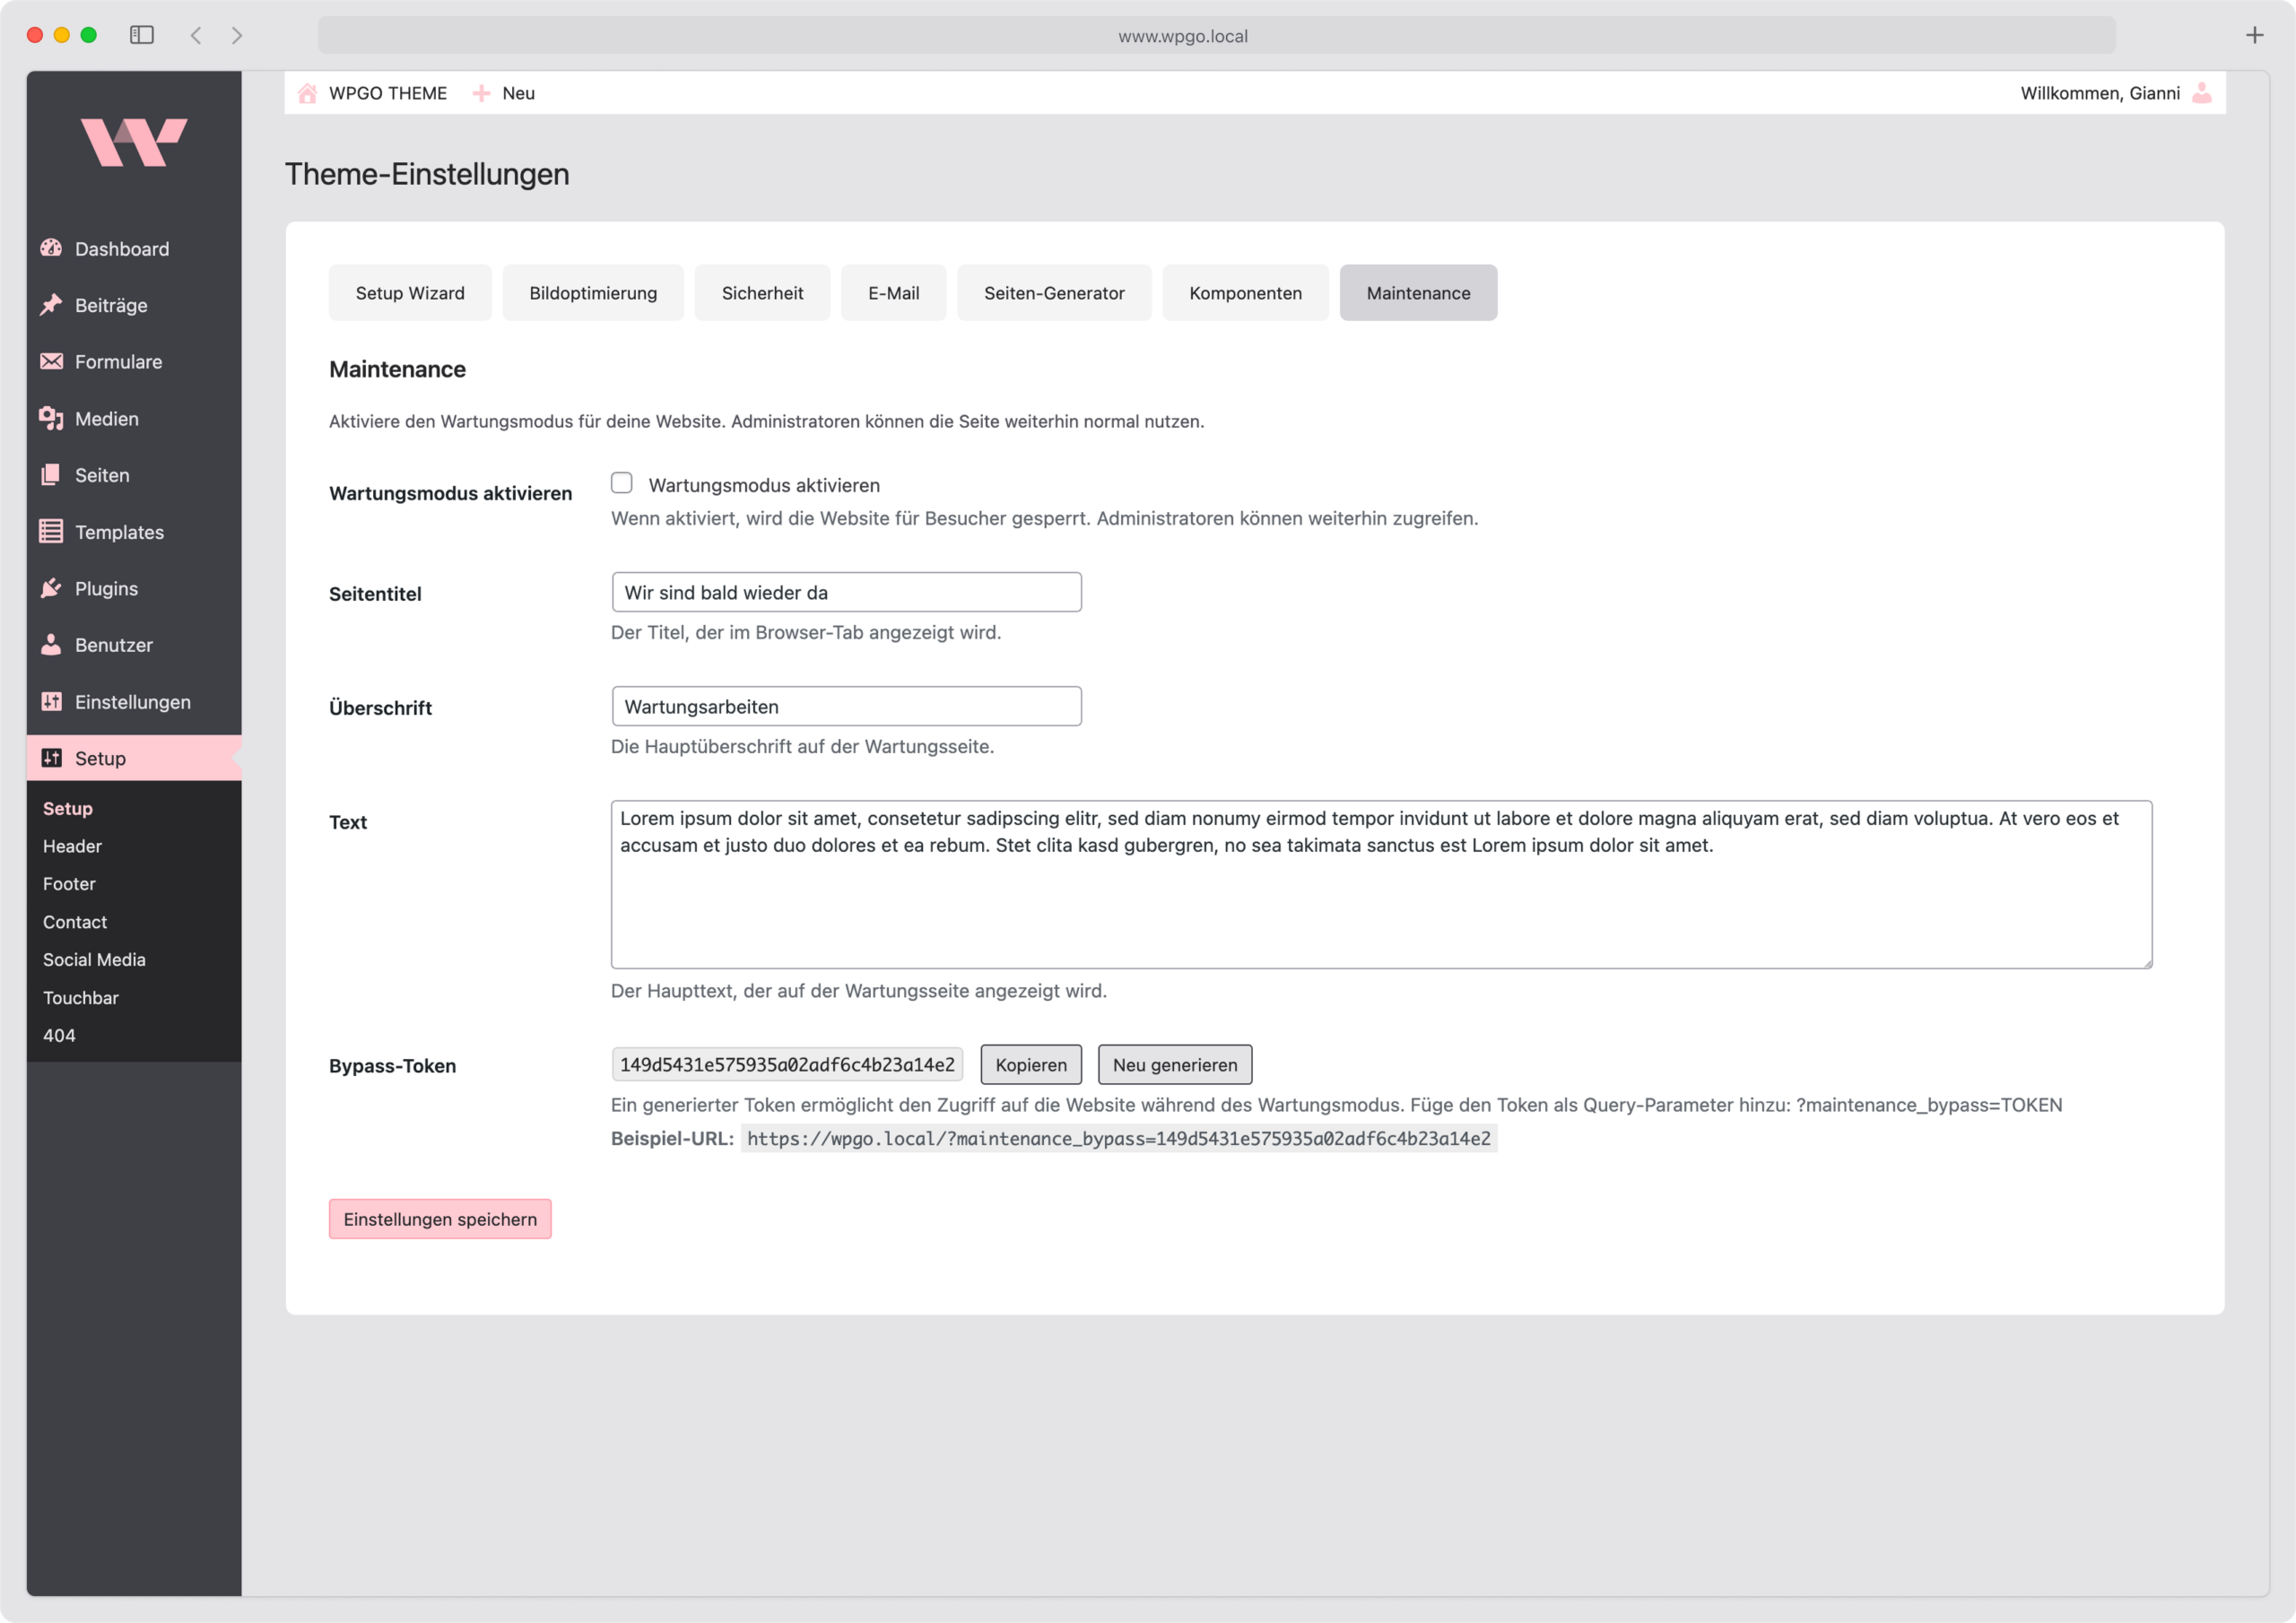Viewport: 2296px width, 1623px height.
Task: Click the user avatar icon next to Willkommen
Action: [x=2202, y=93]
